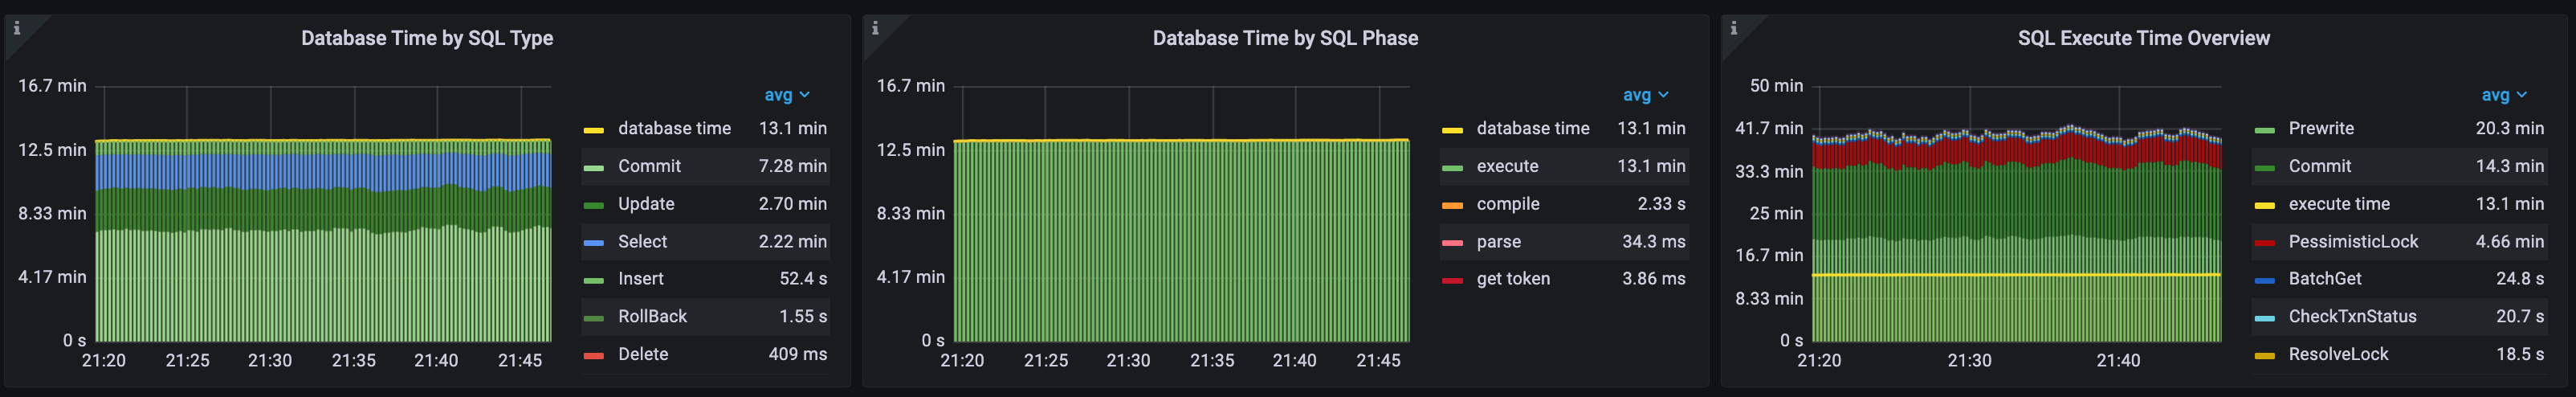Screen dimensions: 2576x397
Task: Click the get token legend label
Action: click(1512, 279)
